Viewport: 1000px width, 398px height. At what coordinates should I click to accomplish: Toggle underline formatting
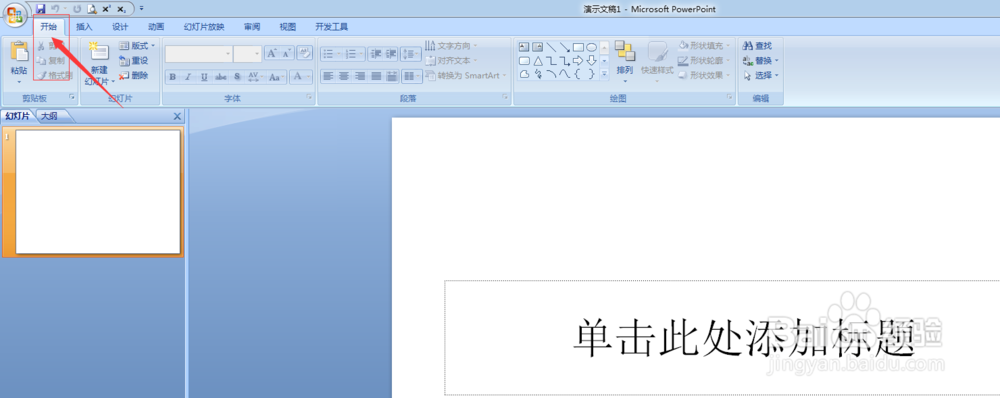click(x=204, y=77)
